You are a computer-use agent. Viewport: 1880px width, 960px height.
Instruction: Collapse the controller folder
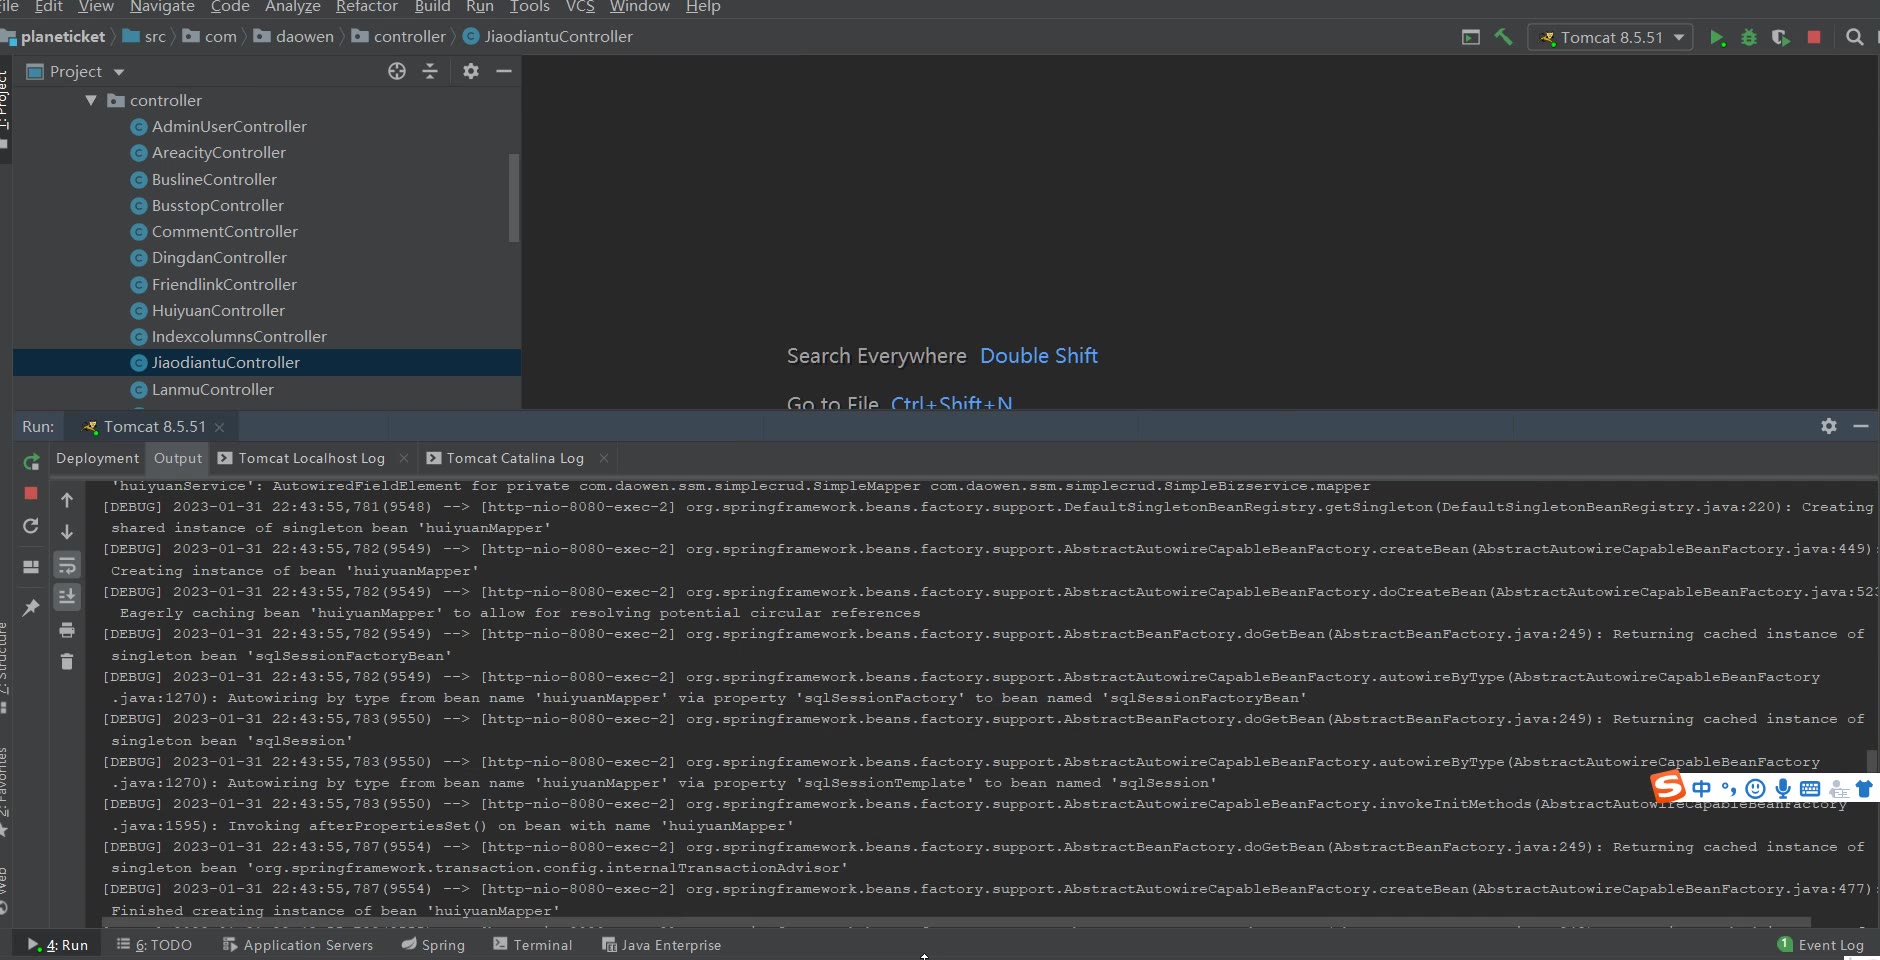(91, 101)
